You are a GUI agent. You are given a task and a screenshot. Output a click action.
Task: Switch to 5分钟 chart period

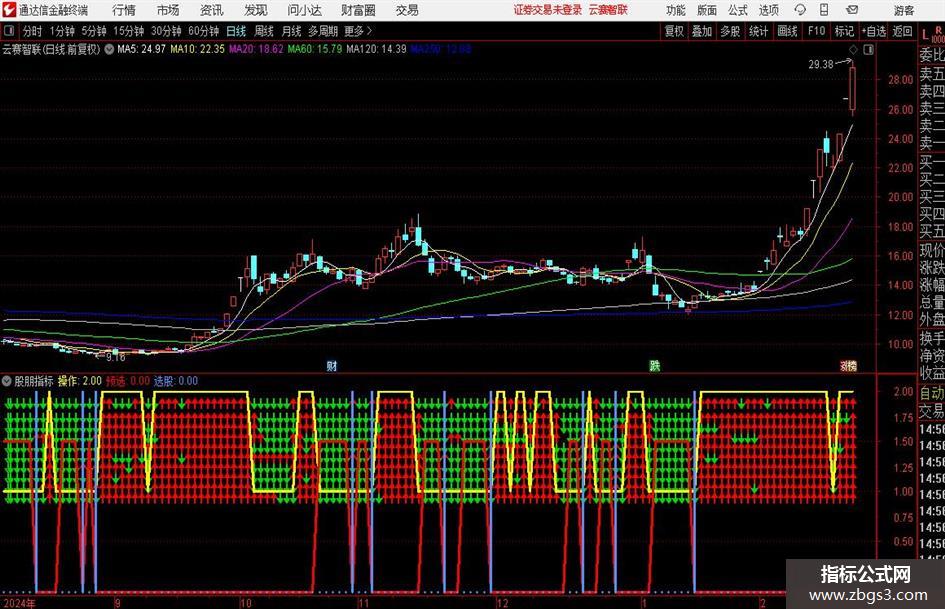(94, 31)
